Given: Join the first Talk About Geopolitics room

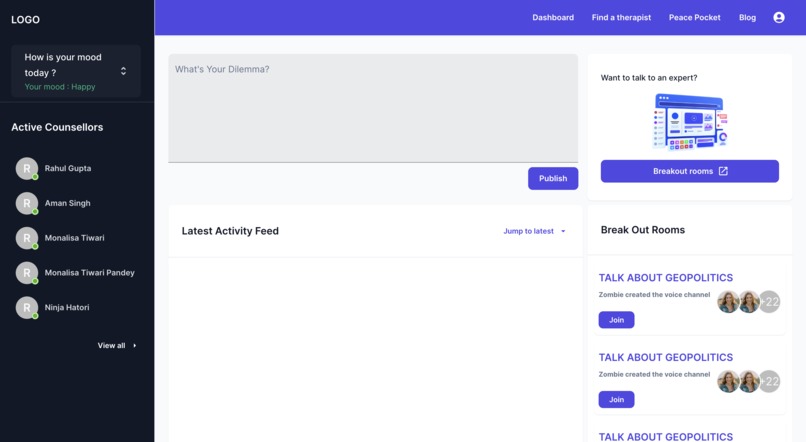Looking at the screenshot, I should 616,320.
